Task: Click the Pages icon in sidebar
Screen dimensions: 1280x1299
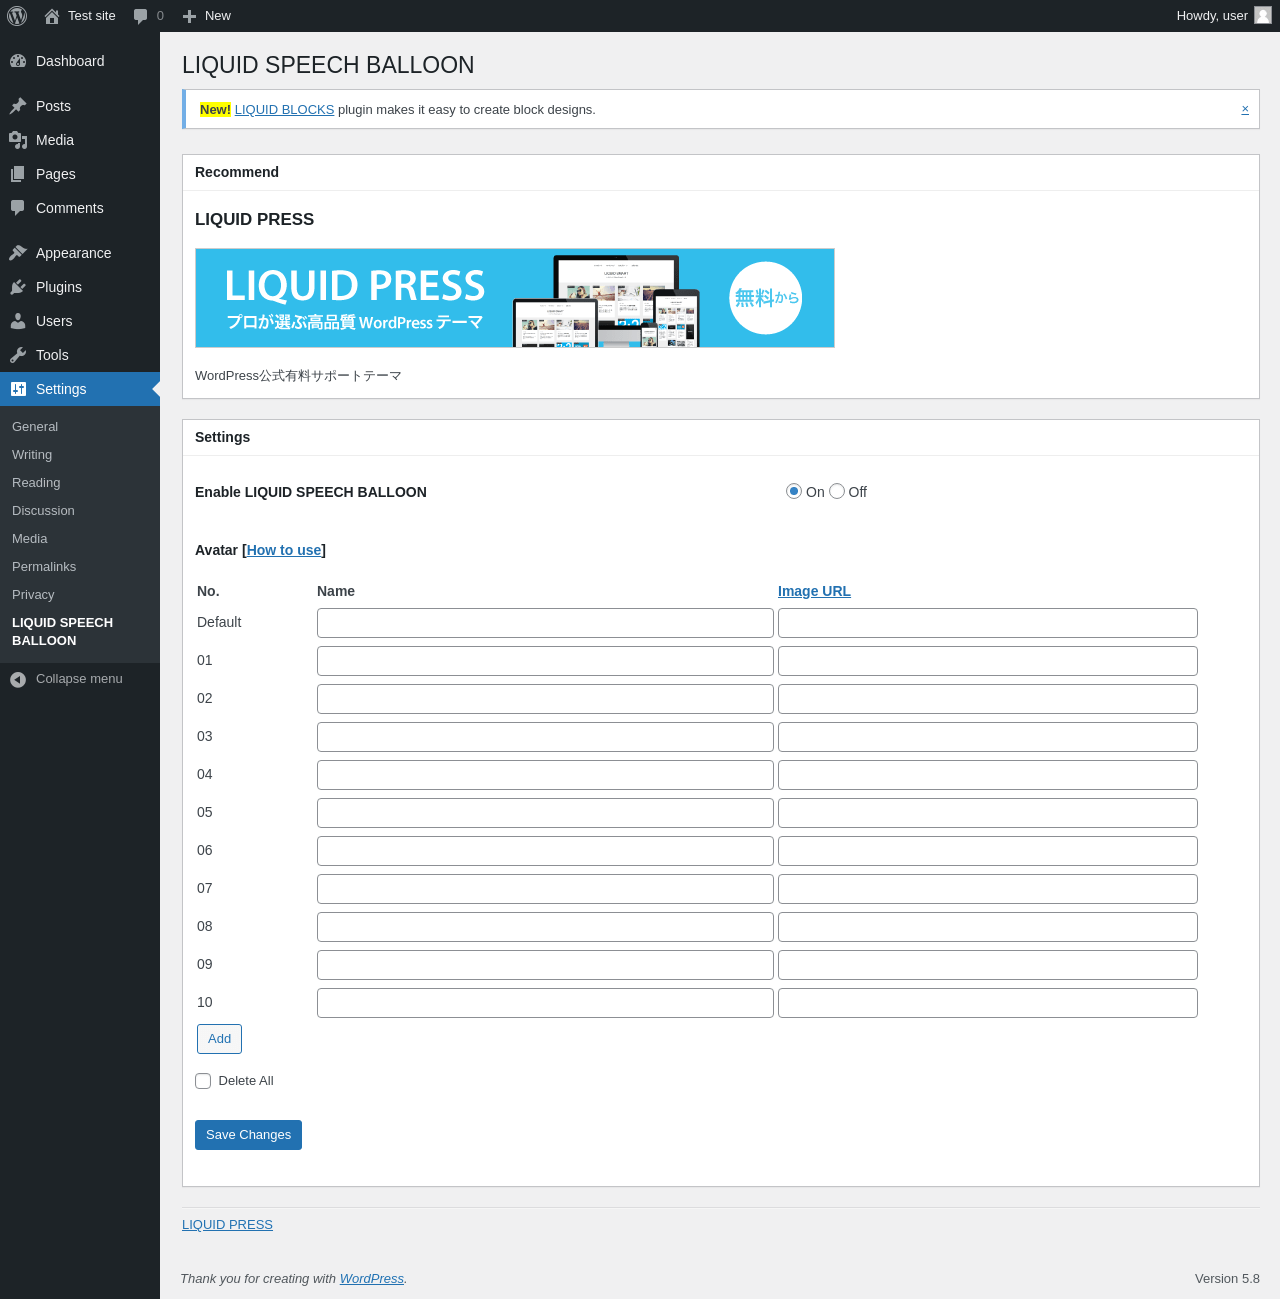Action: point(18,174)
